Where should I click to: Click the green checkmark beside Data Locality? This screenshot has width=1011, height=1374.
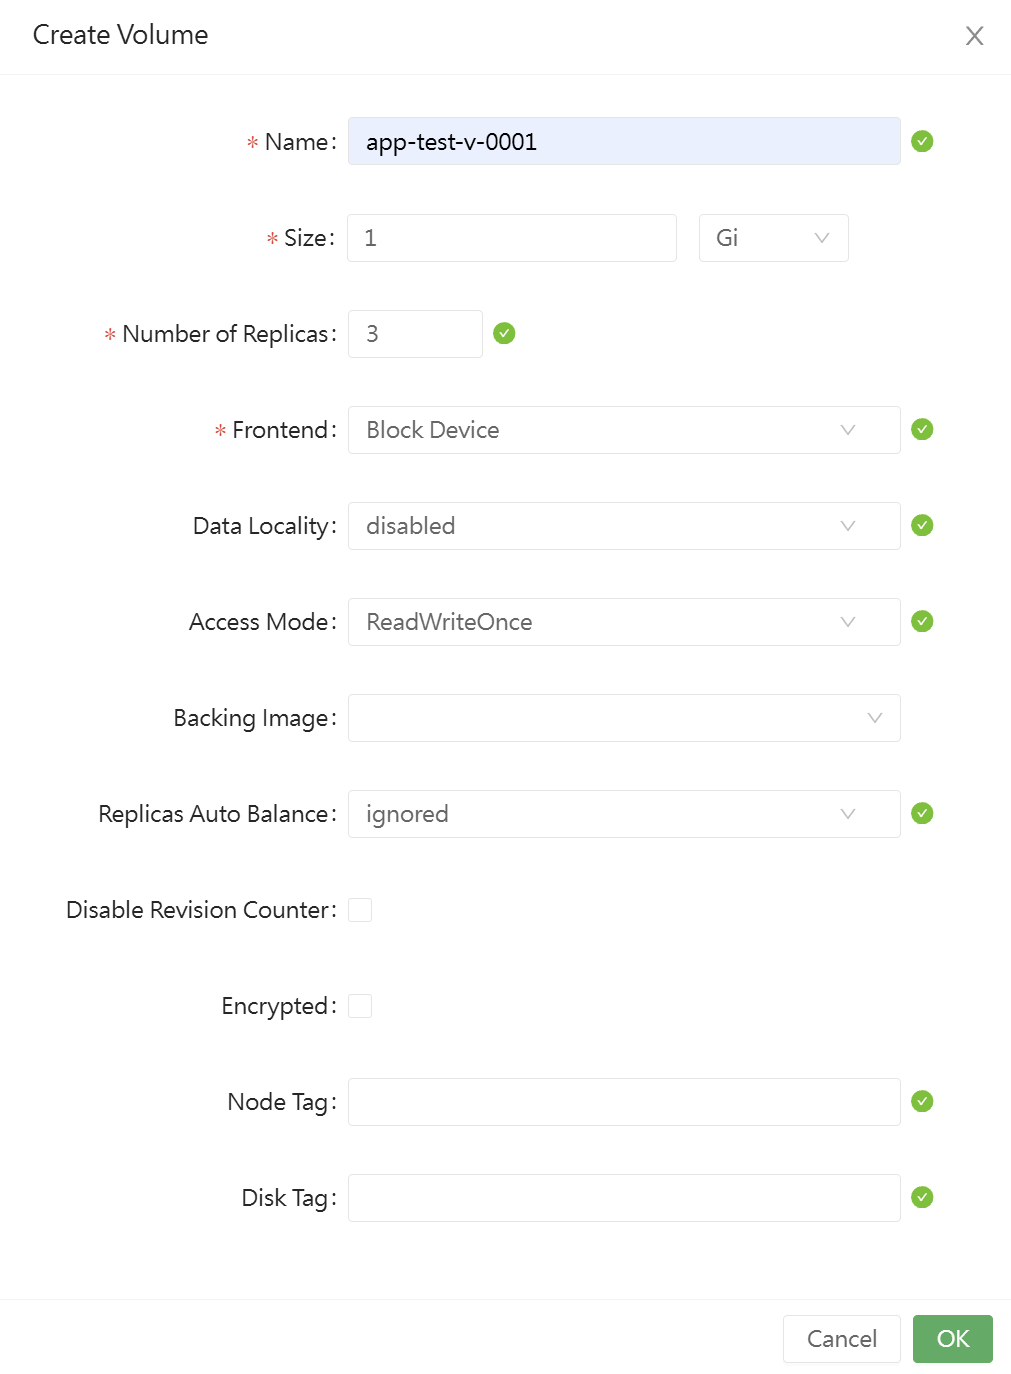(922, 525)
